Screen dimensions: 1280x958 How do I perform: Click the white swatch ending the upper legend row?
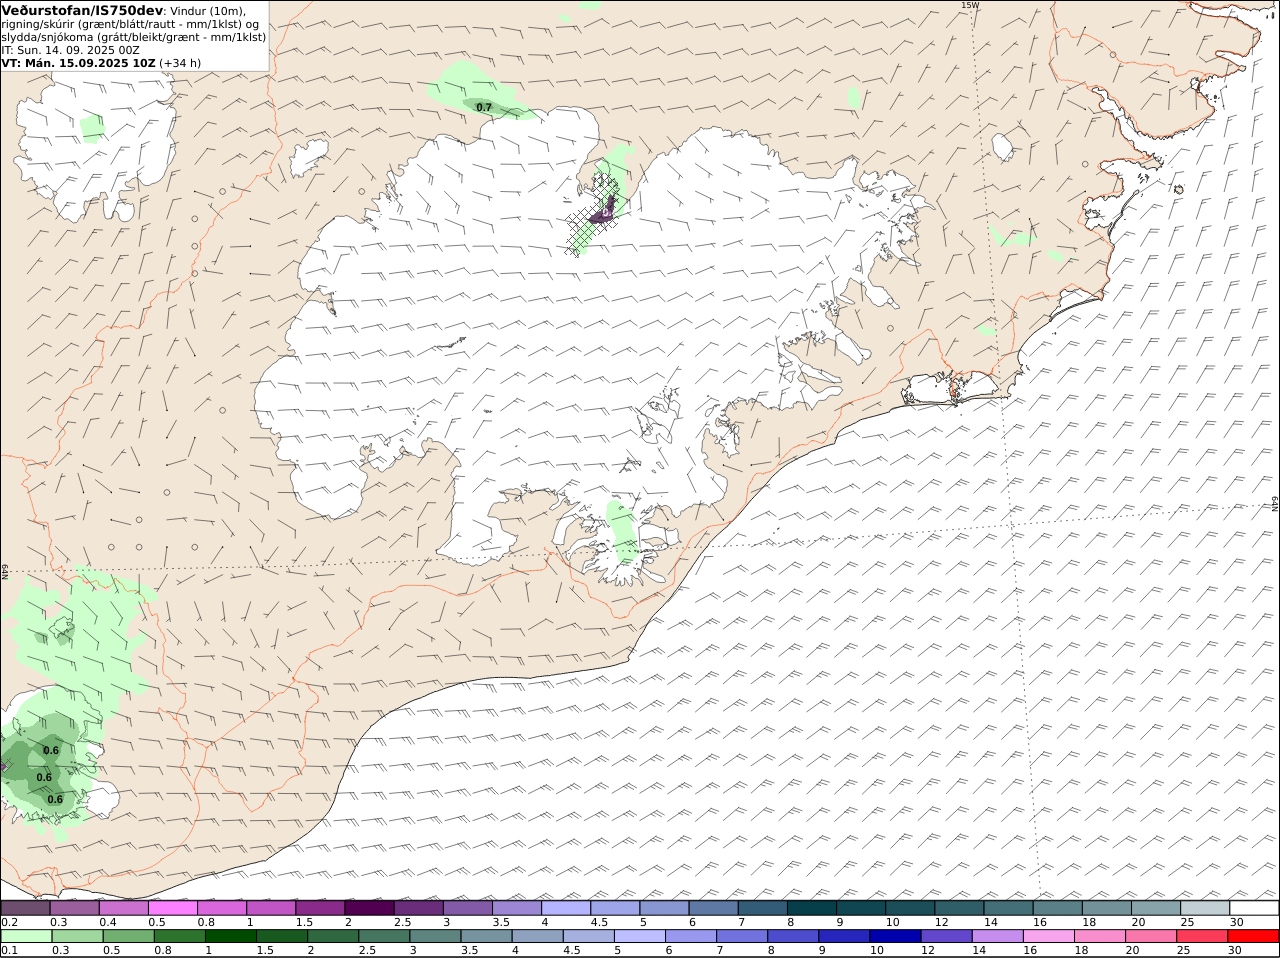1254,908
